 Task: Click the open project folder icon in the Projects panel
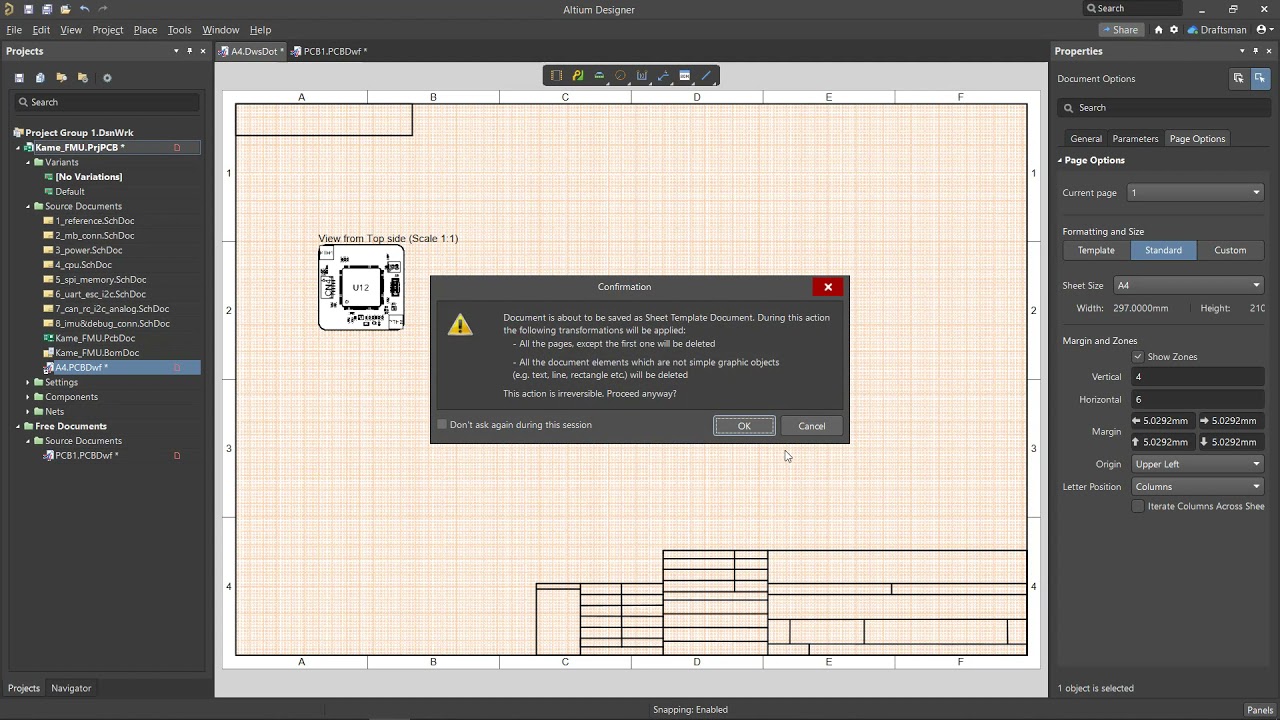61,78
